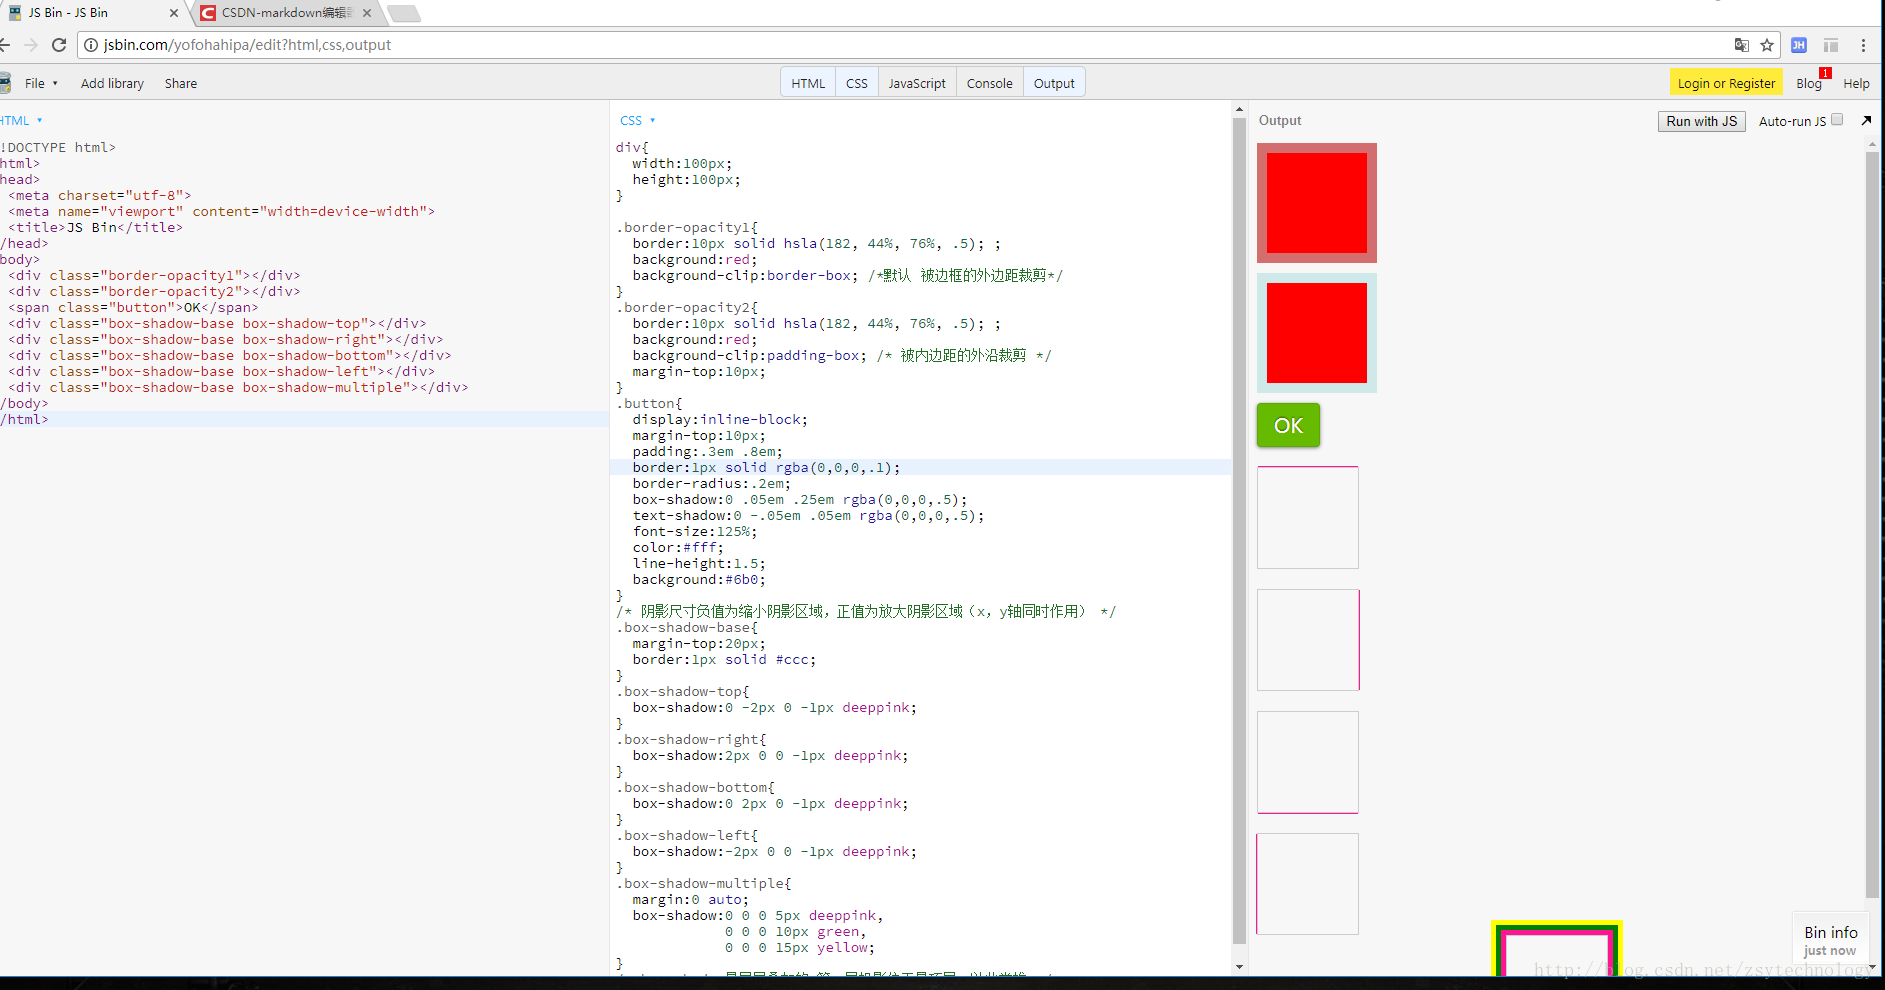
Task: Reload the page with the browser refresh icon
Action: click(59, 45)
